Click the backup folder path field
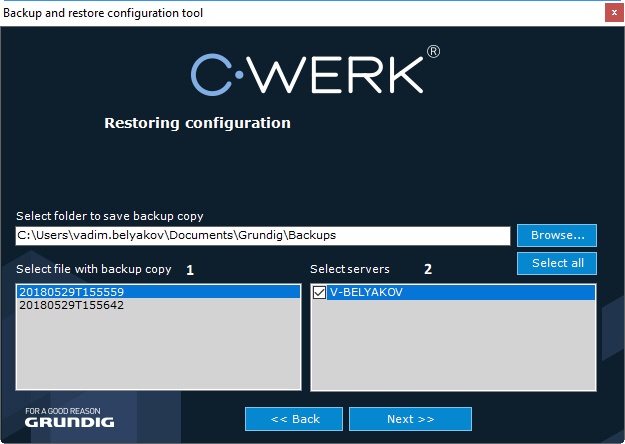Image resolution: width=625 pixels, height=444 pixels. 263,235
